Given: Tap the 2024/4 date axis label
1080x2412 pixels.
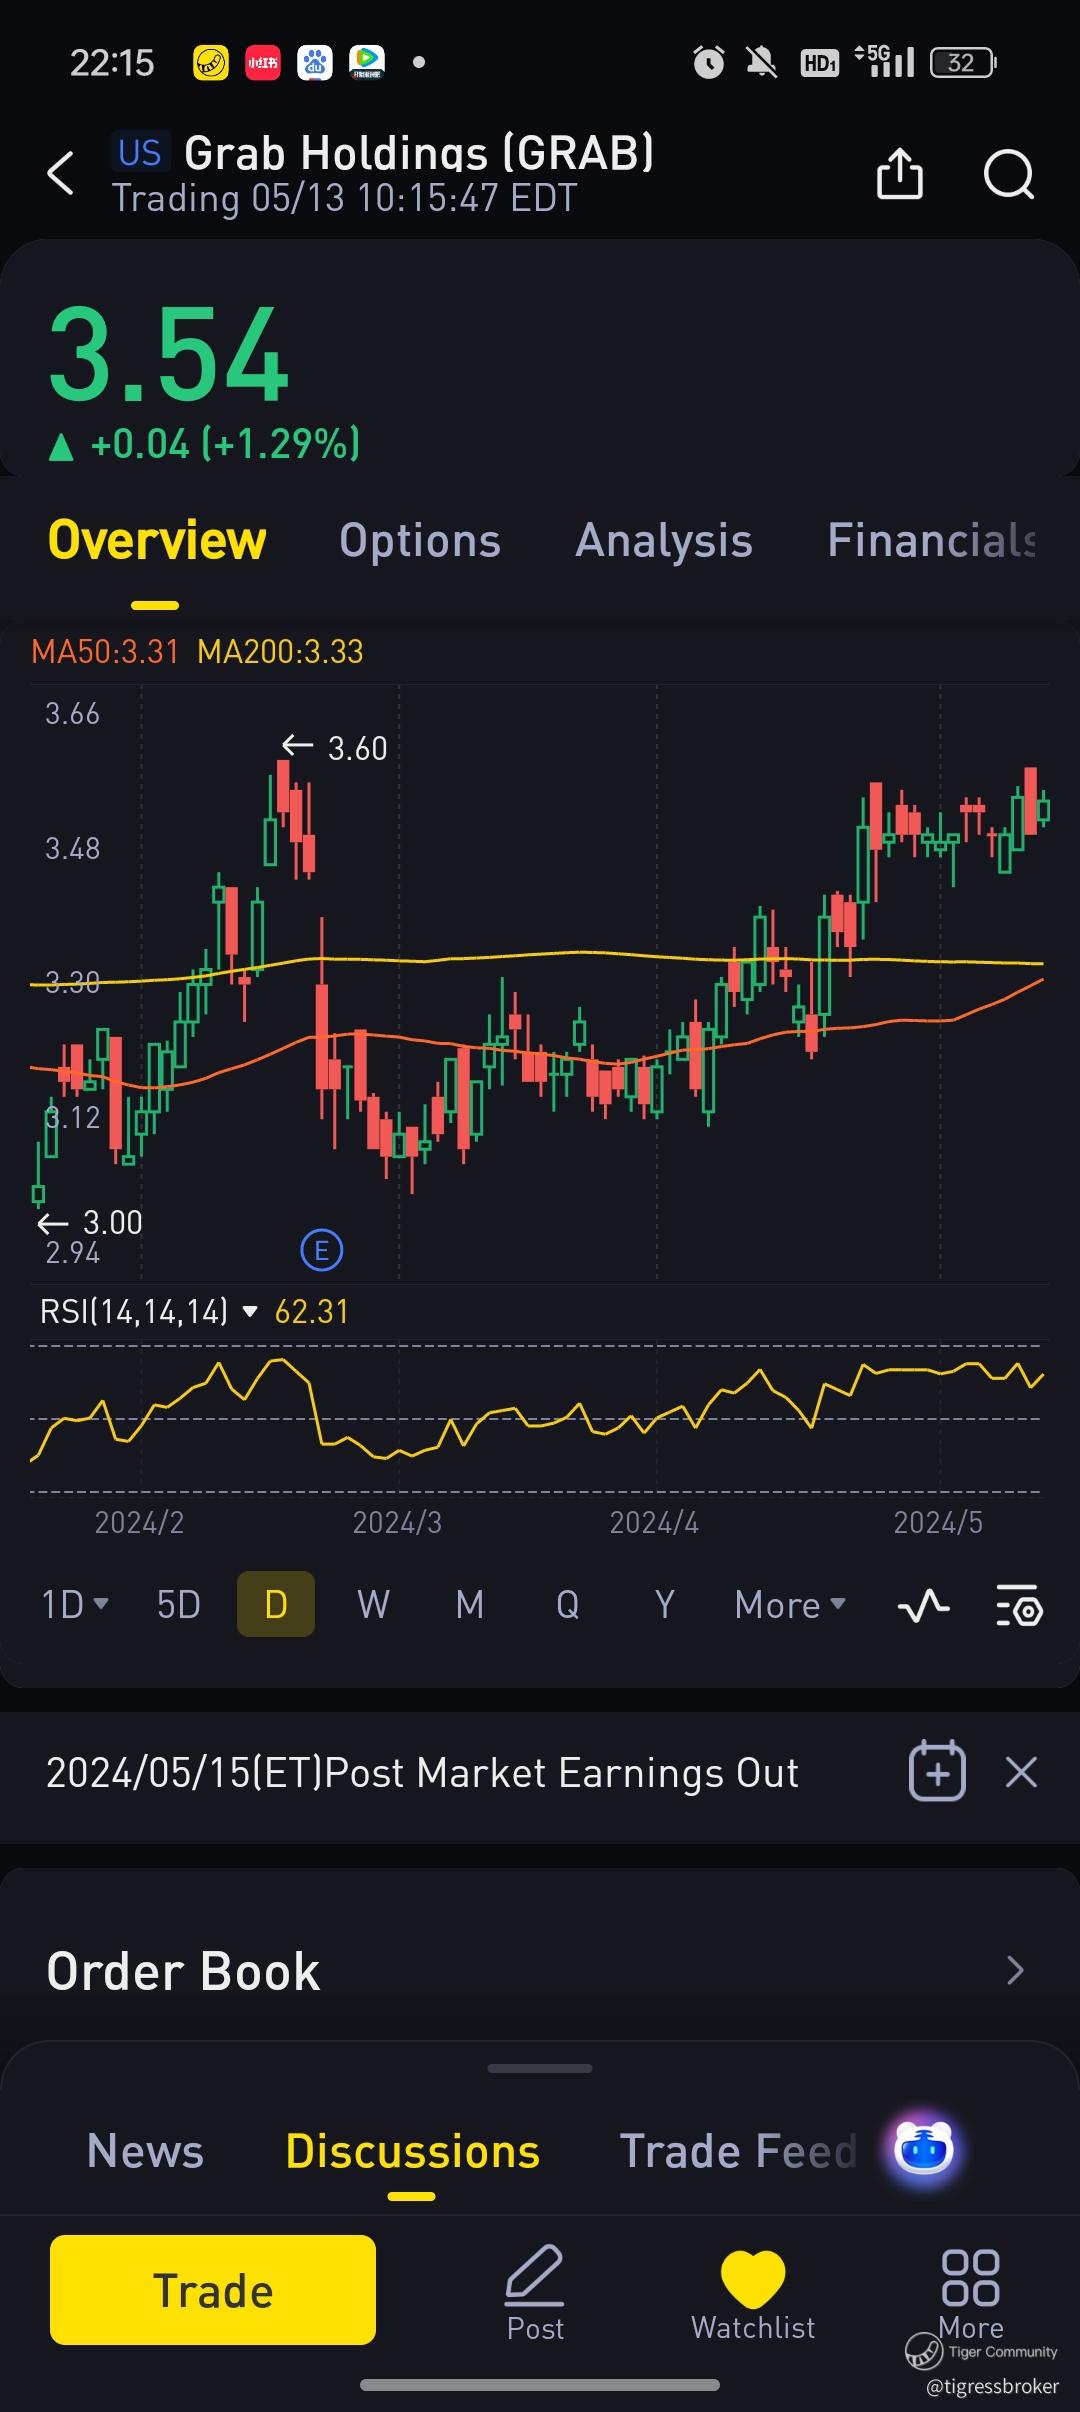Looking at the screenshot, I should pos(654,1522).
